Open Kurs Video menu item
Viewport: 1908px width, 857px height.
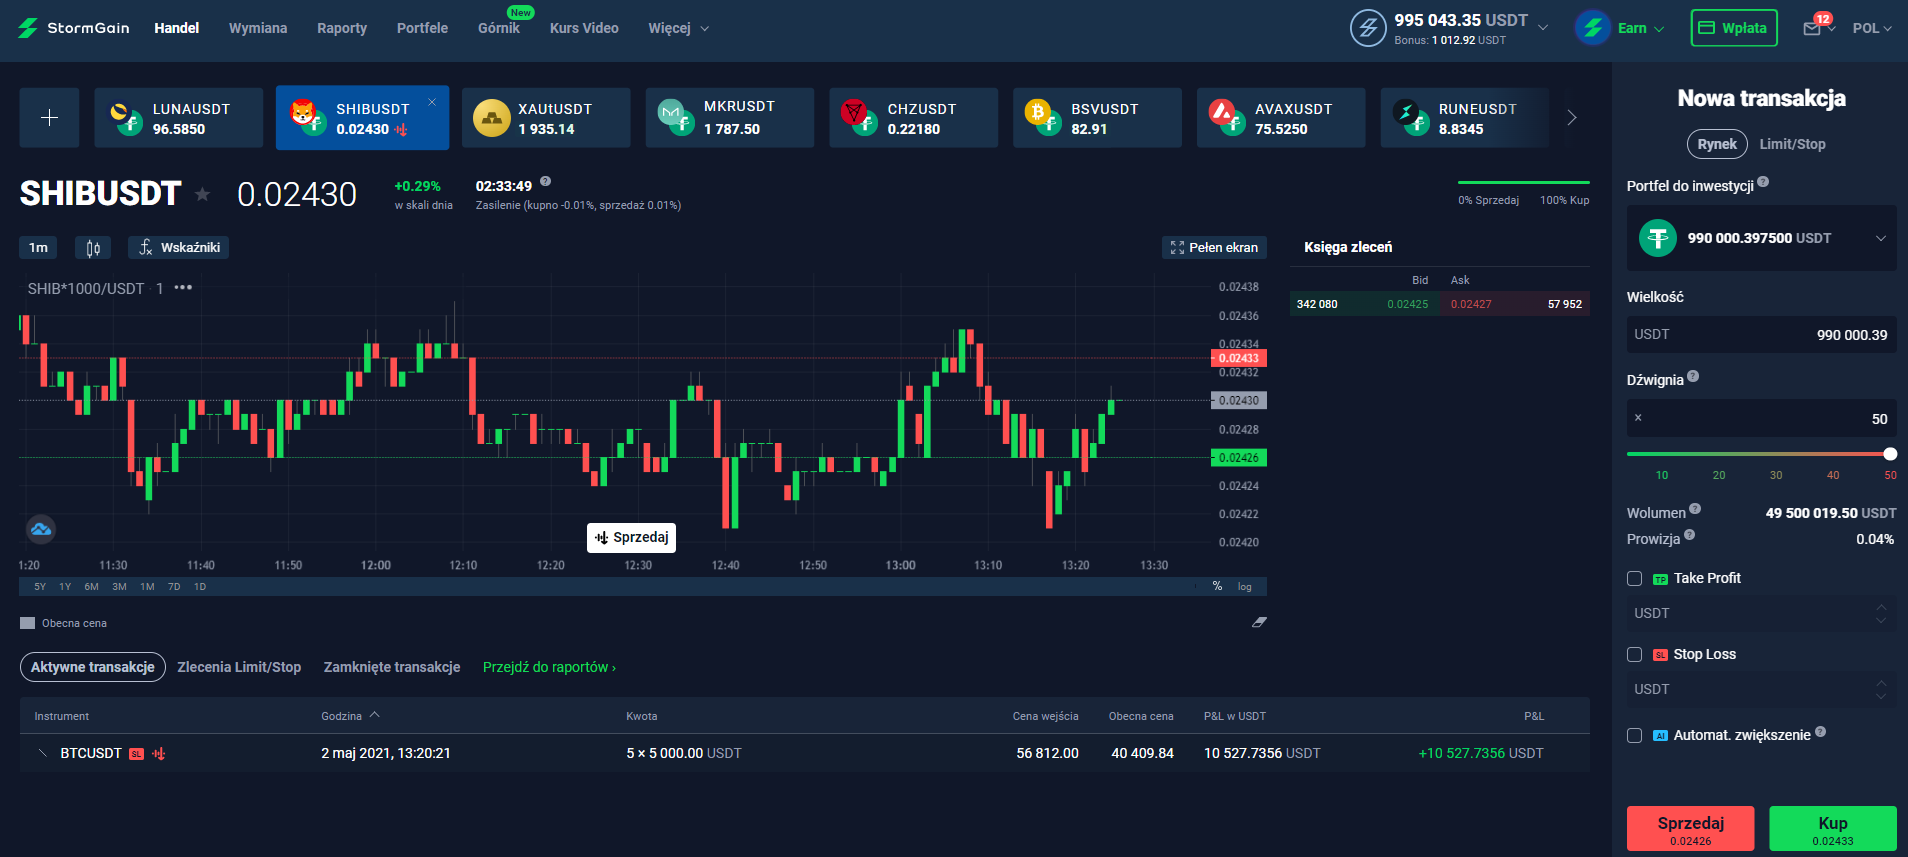point(584,28)
